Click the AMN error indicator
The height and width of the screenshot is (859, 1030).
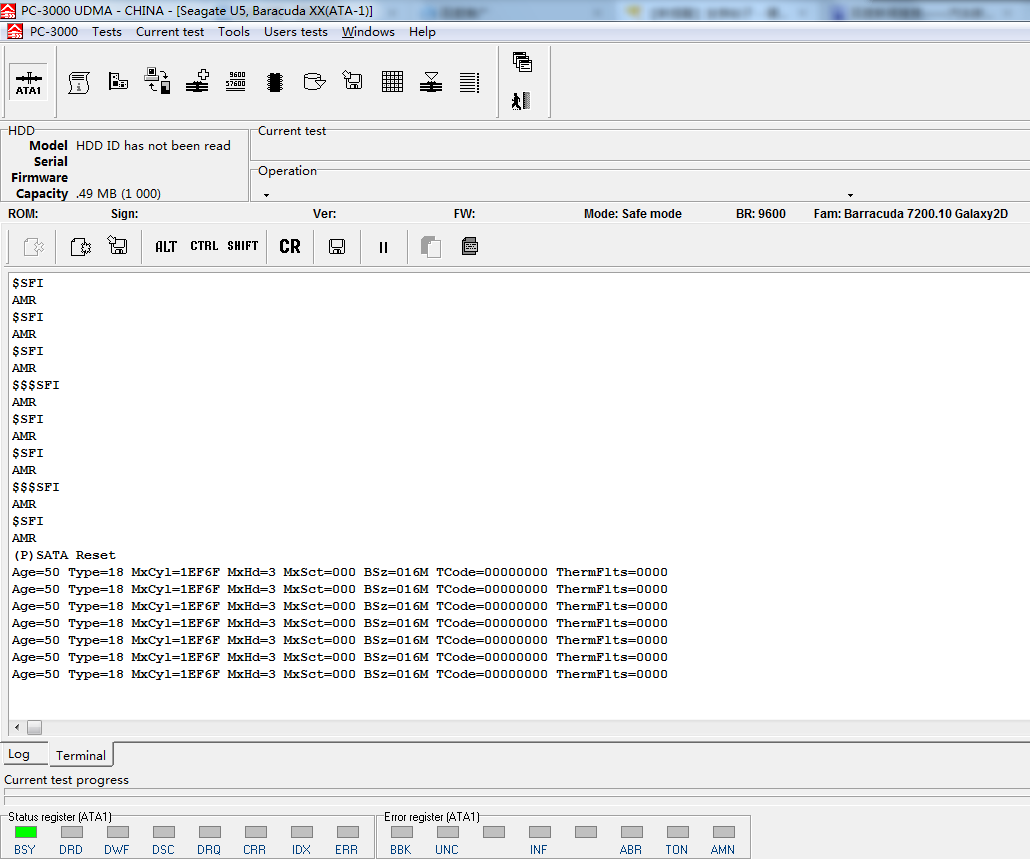click(723, 832)
